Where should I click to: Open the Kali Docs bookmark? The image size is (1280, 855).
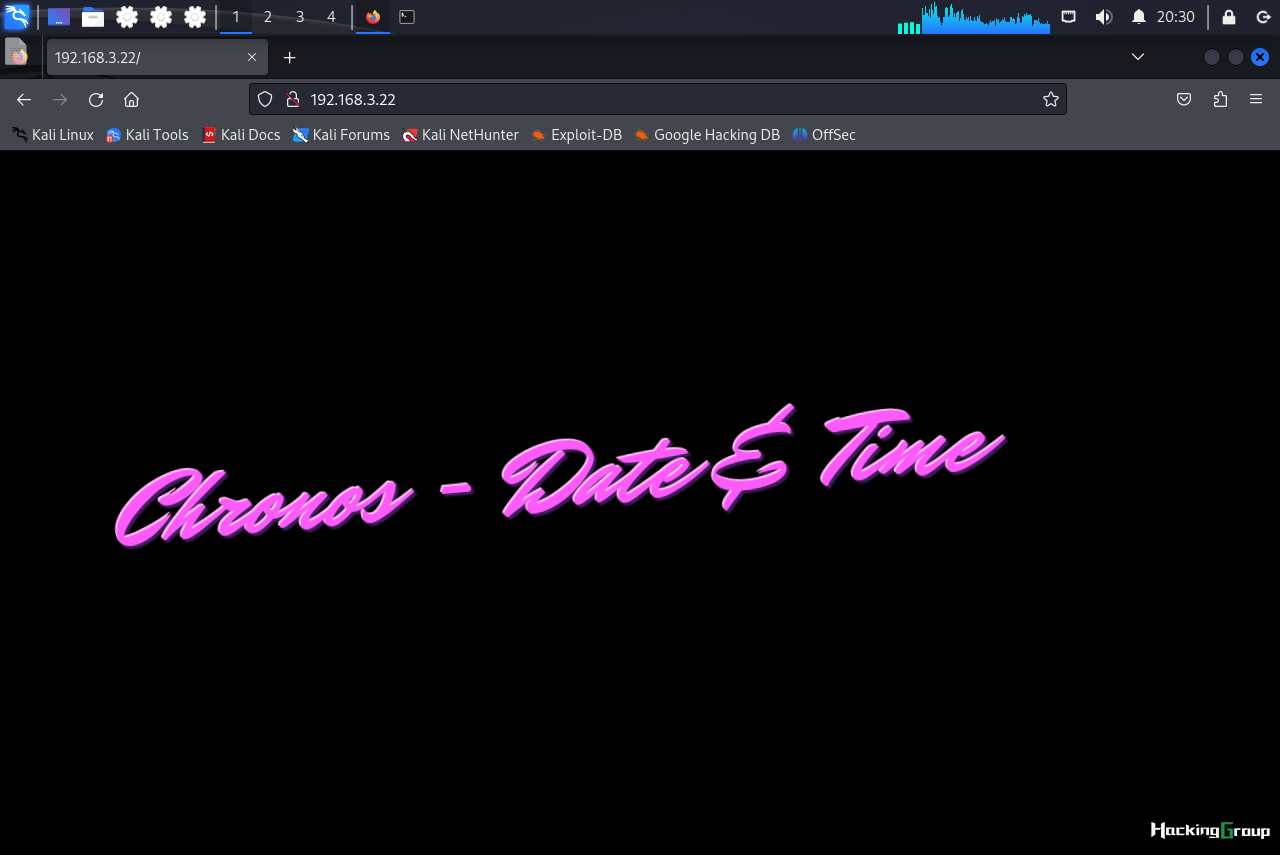coord(241,135)
